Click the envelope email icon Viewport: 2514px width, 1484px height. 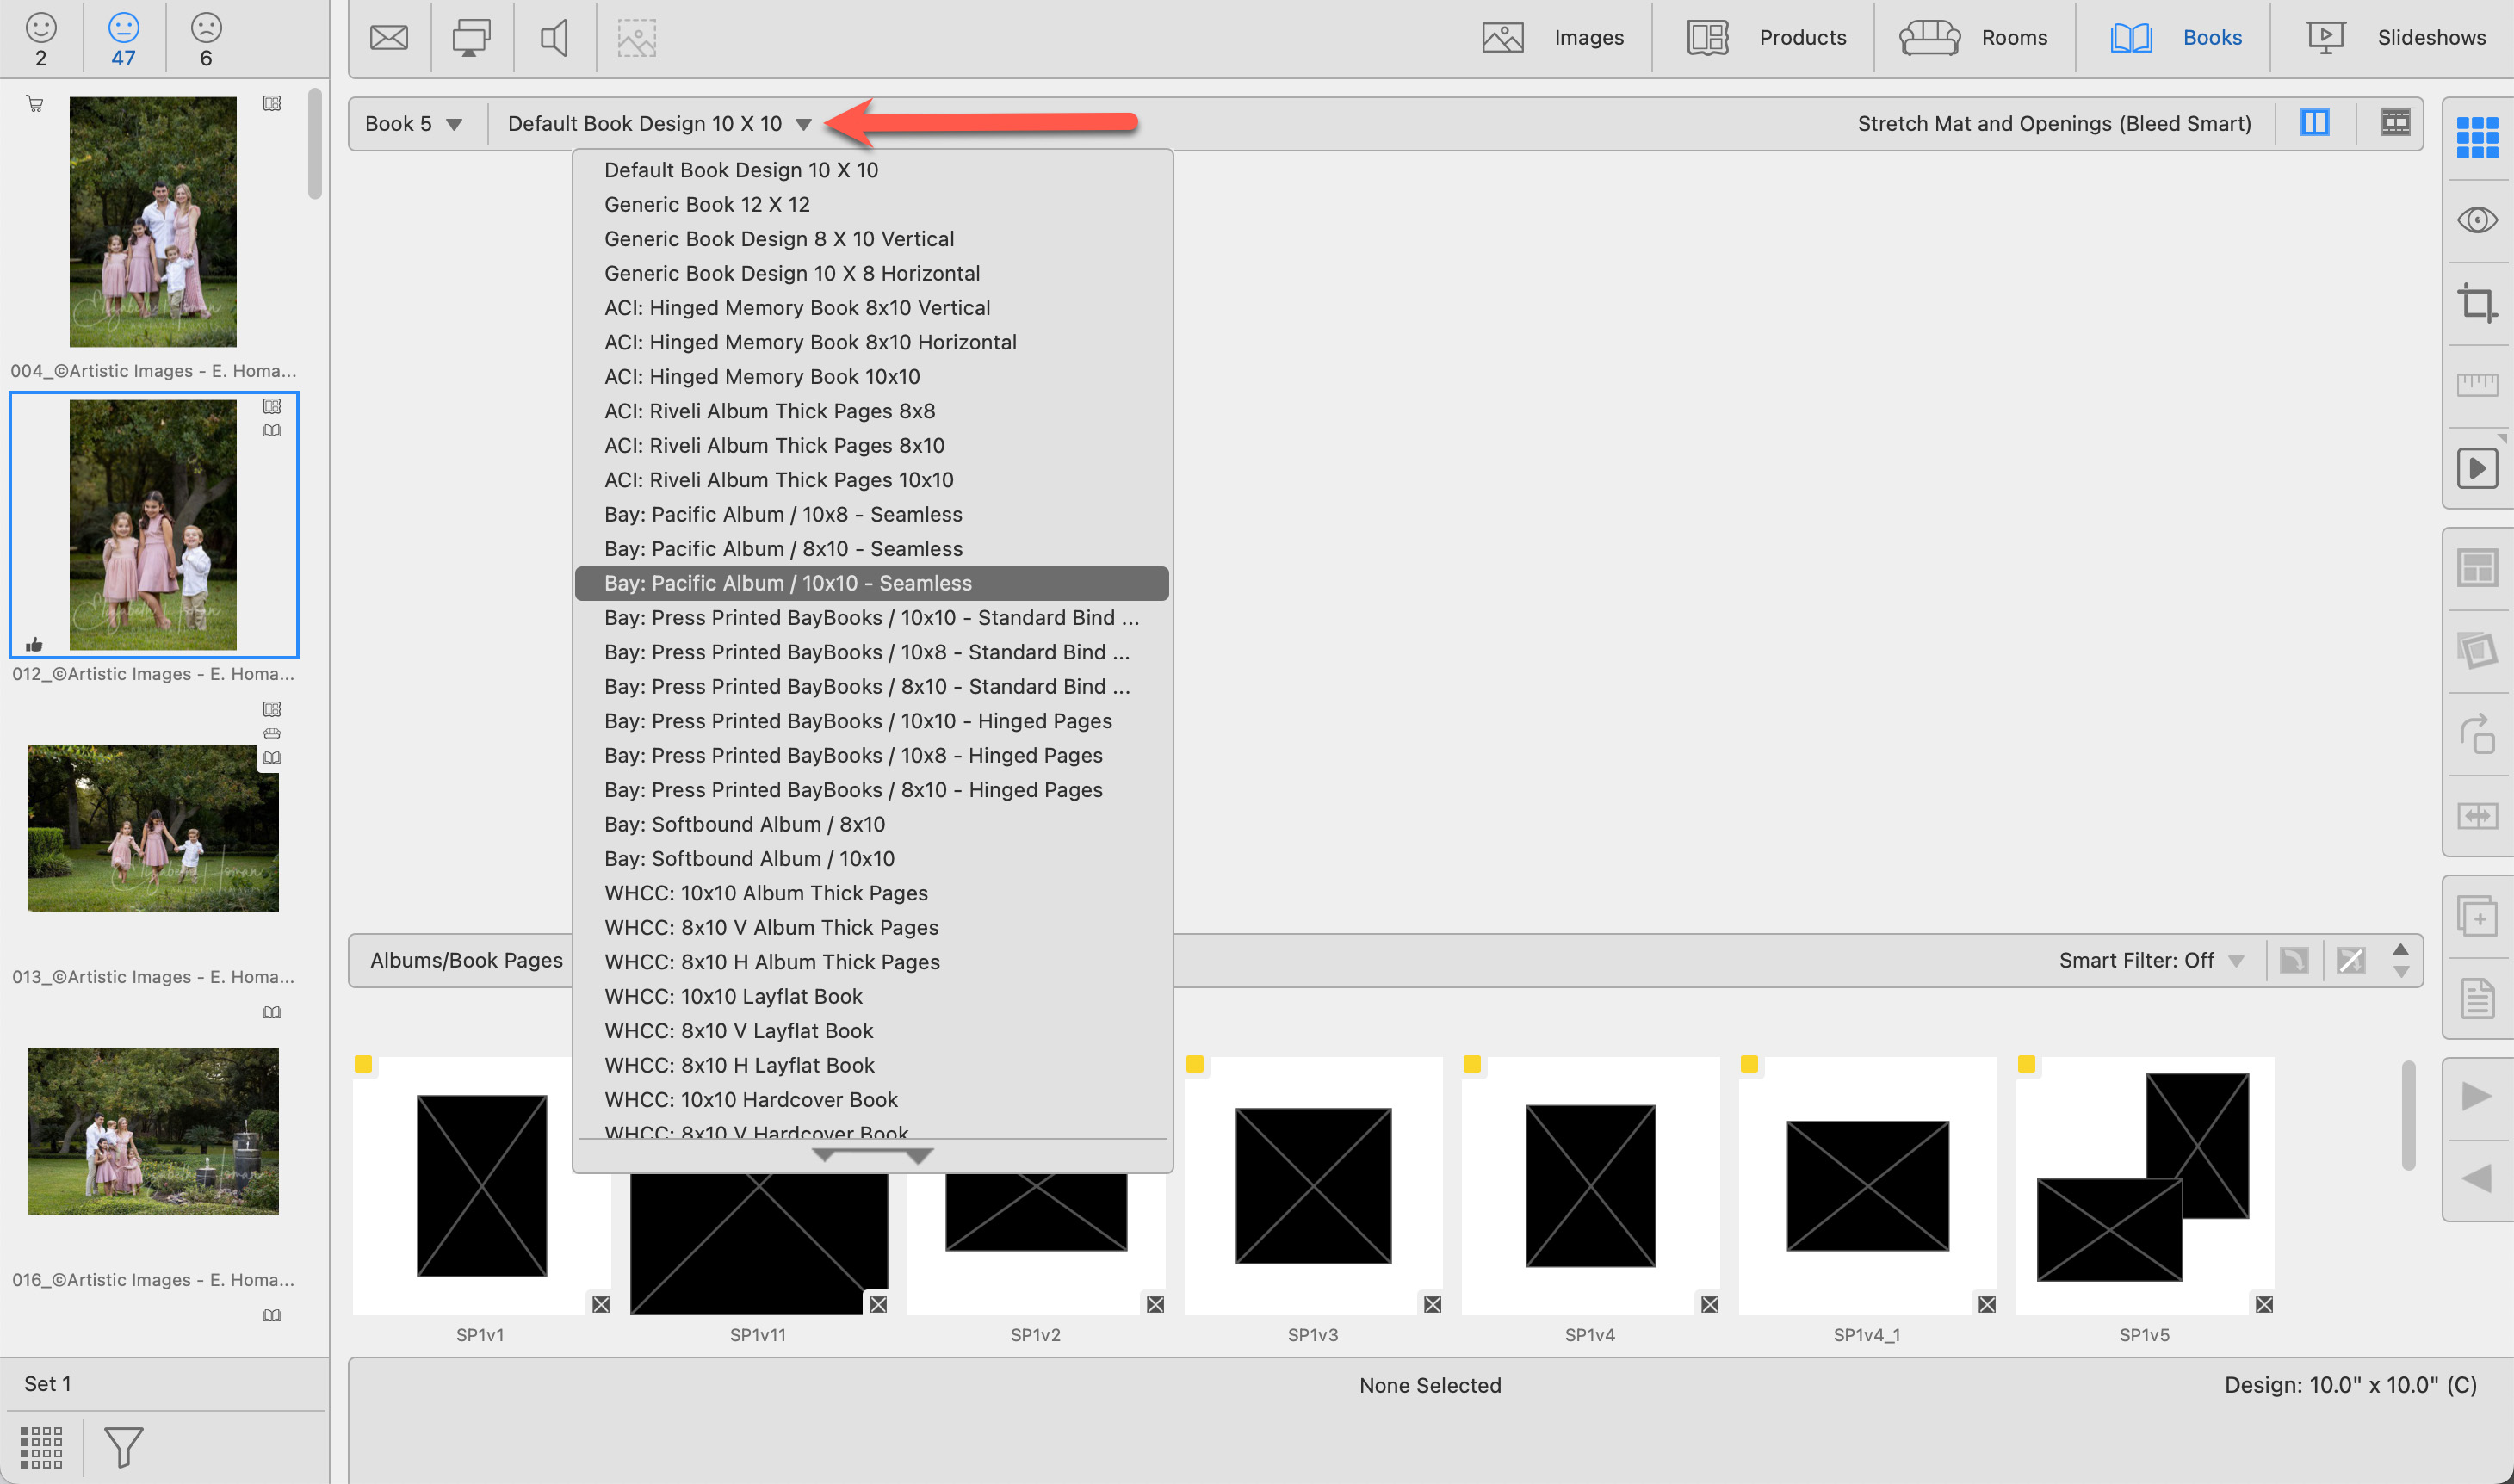[388, 38]
